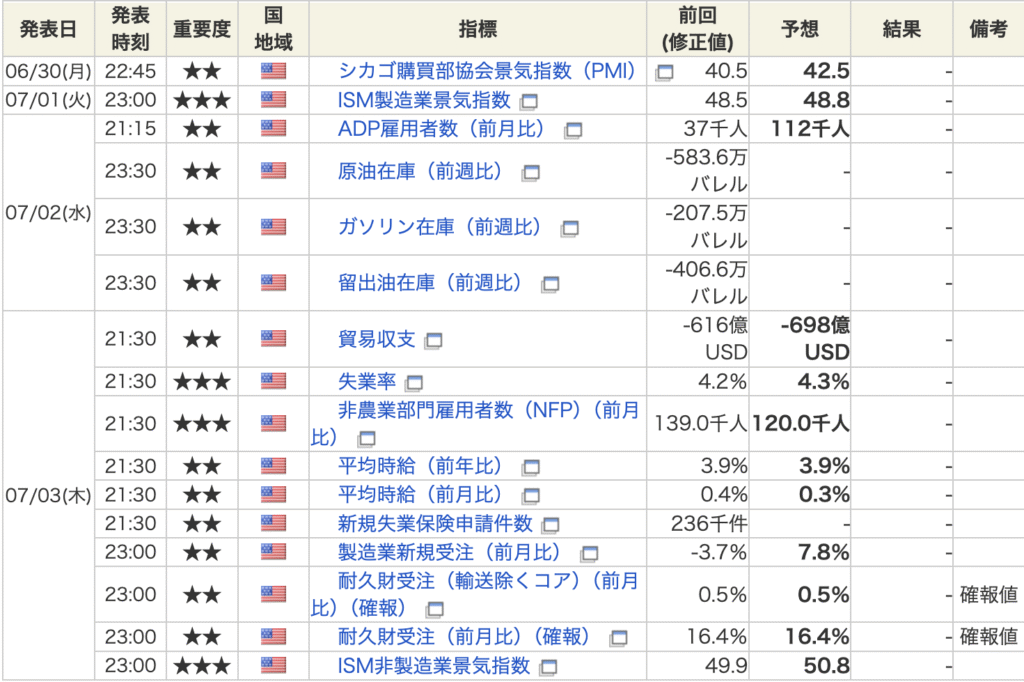Screen dimensions: 1024x682
Task: Open ADP雇用者数（前月比）link
Action: [441, 129]
